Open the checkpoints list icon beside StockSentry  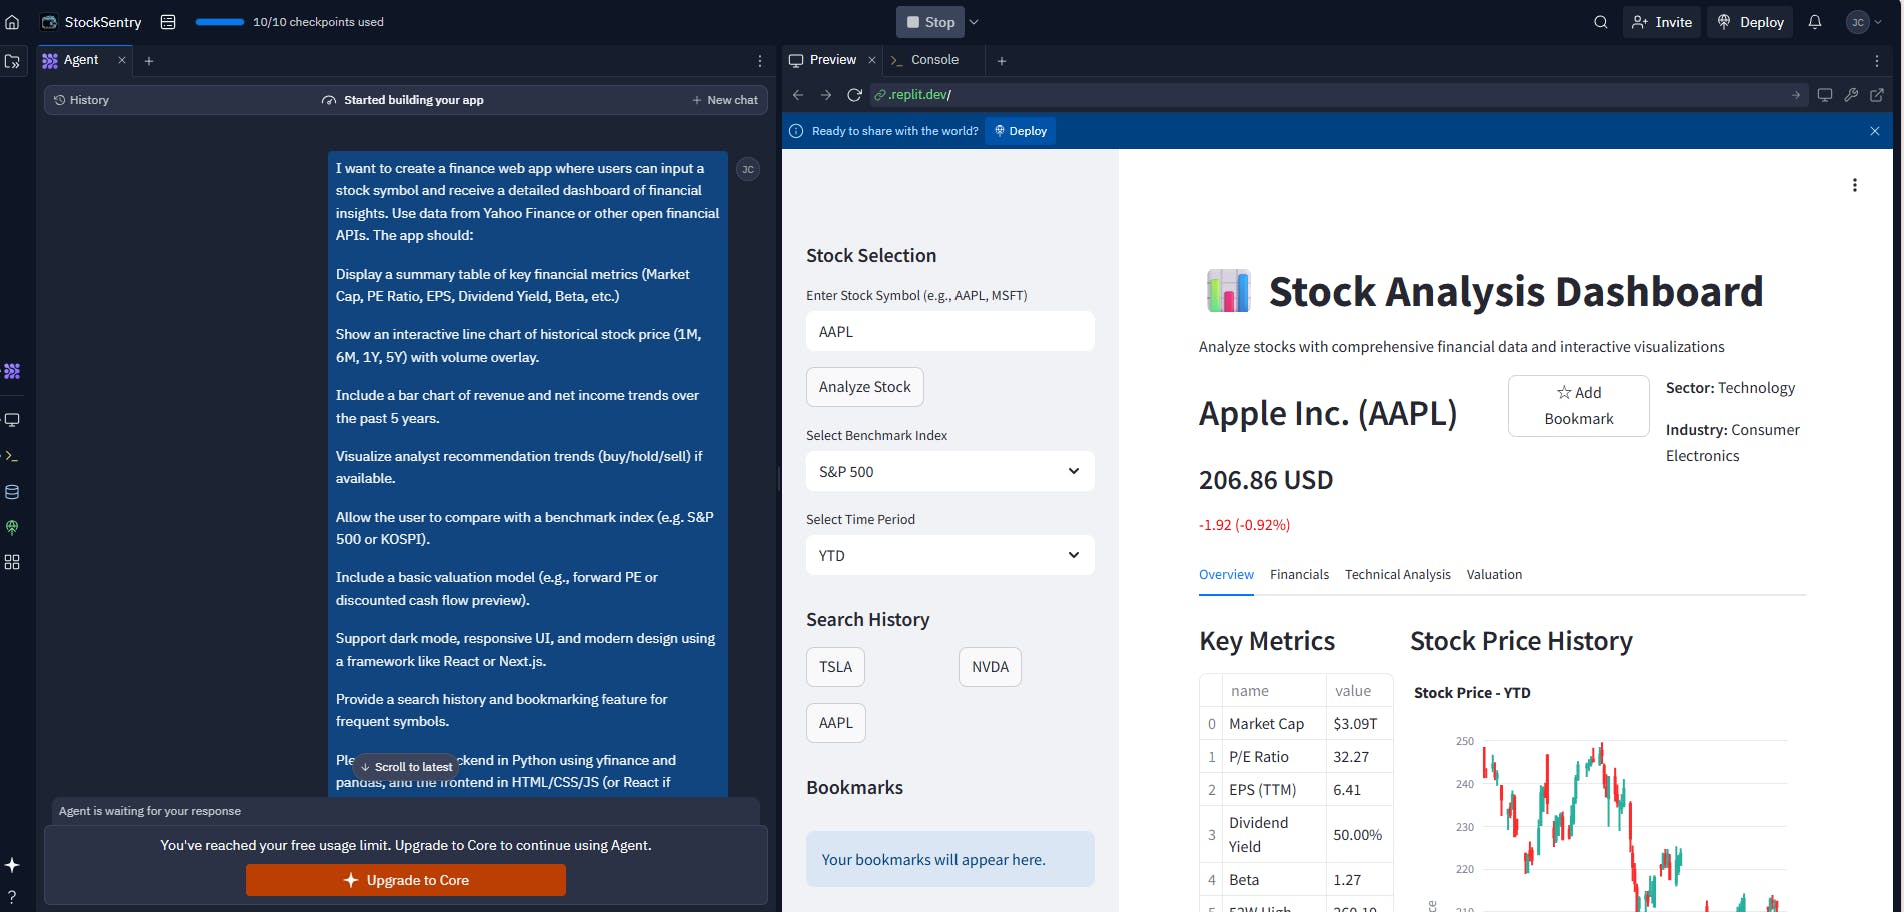pos(168,22)
